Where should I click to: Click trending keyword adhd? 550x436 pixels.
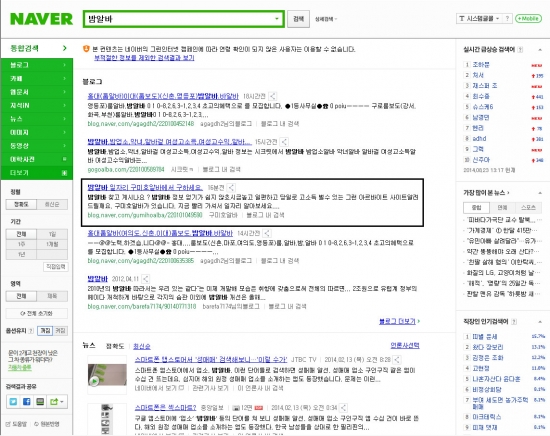(x=479, y=139)
